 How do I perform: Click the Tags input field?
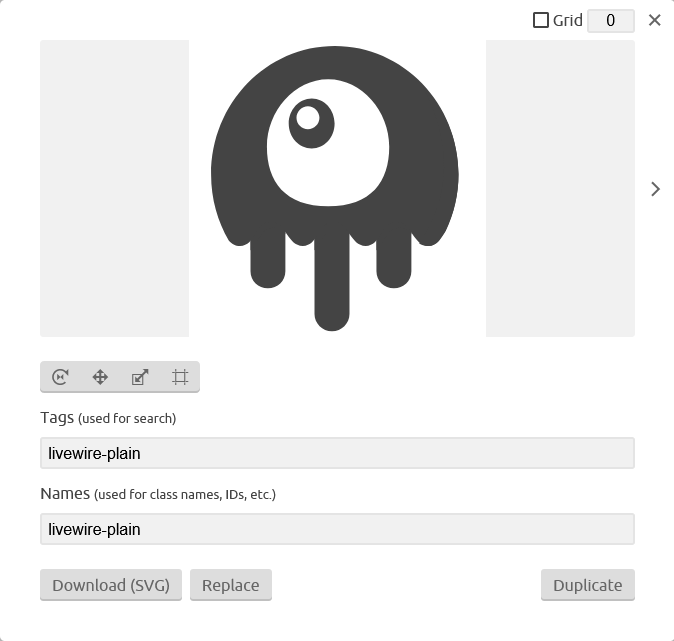point(337,453)
